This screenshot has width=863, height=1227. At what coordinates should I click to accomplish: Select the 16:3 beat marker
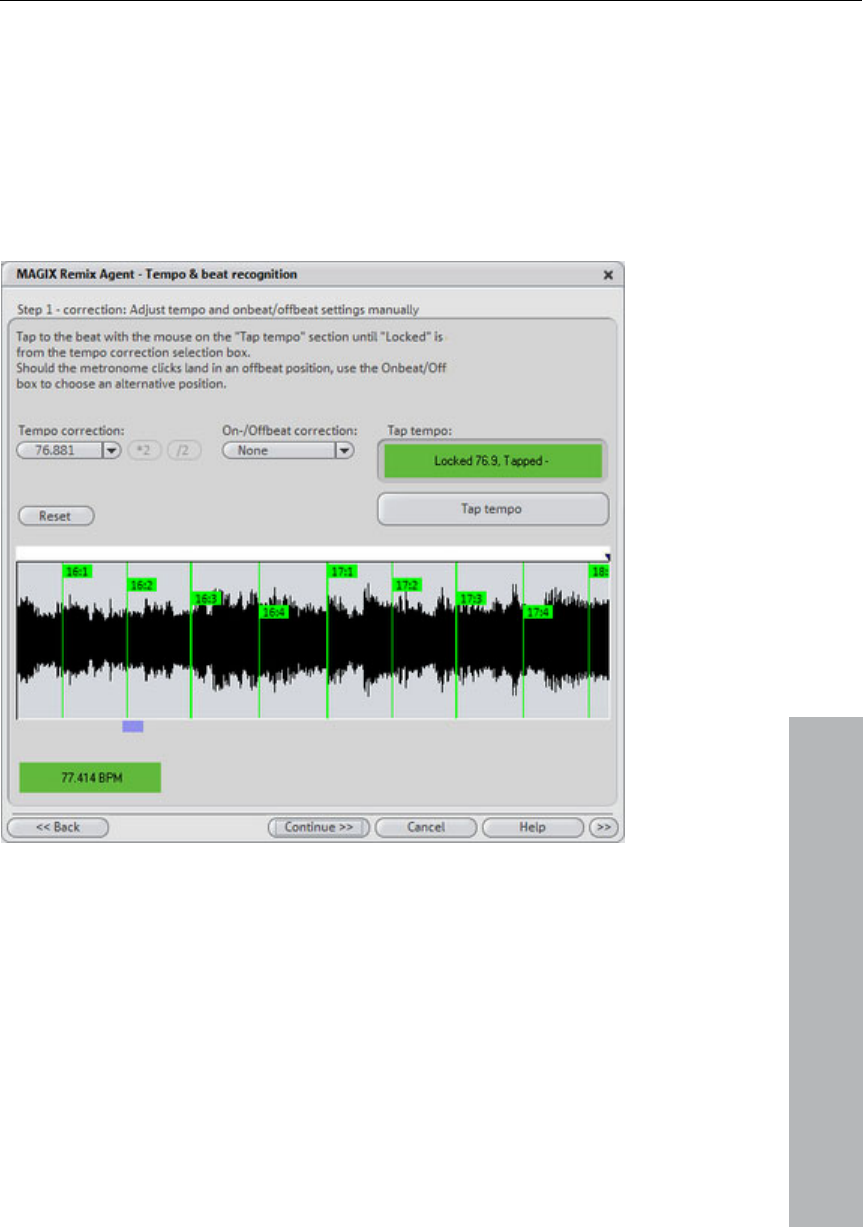(206, 599)
